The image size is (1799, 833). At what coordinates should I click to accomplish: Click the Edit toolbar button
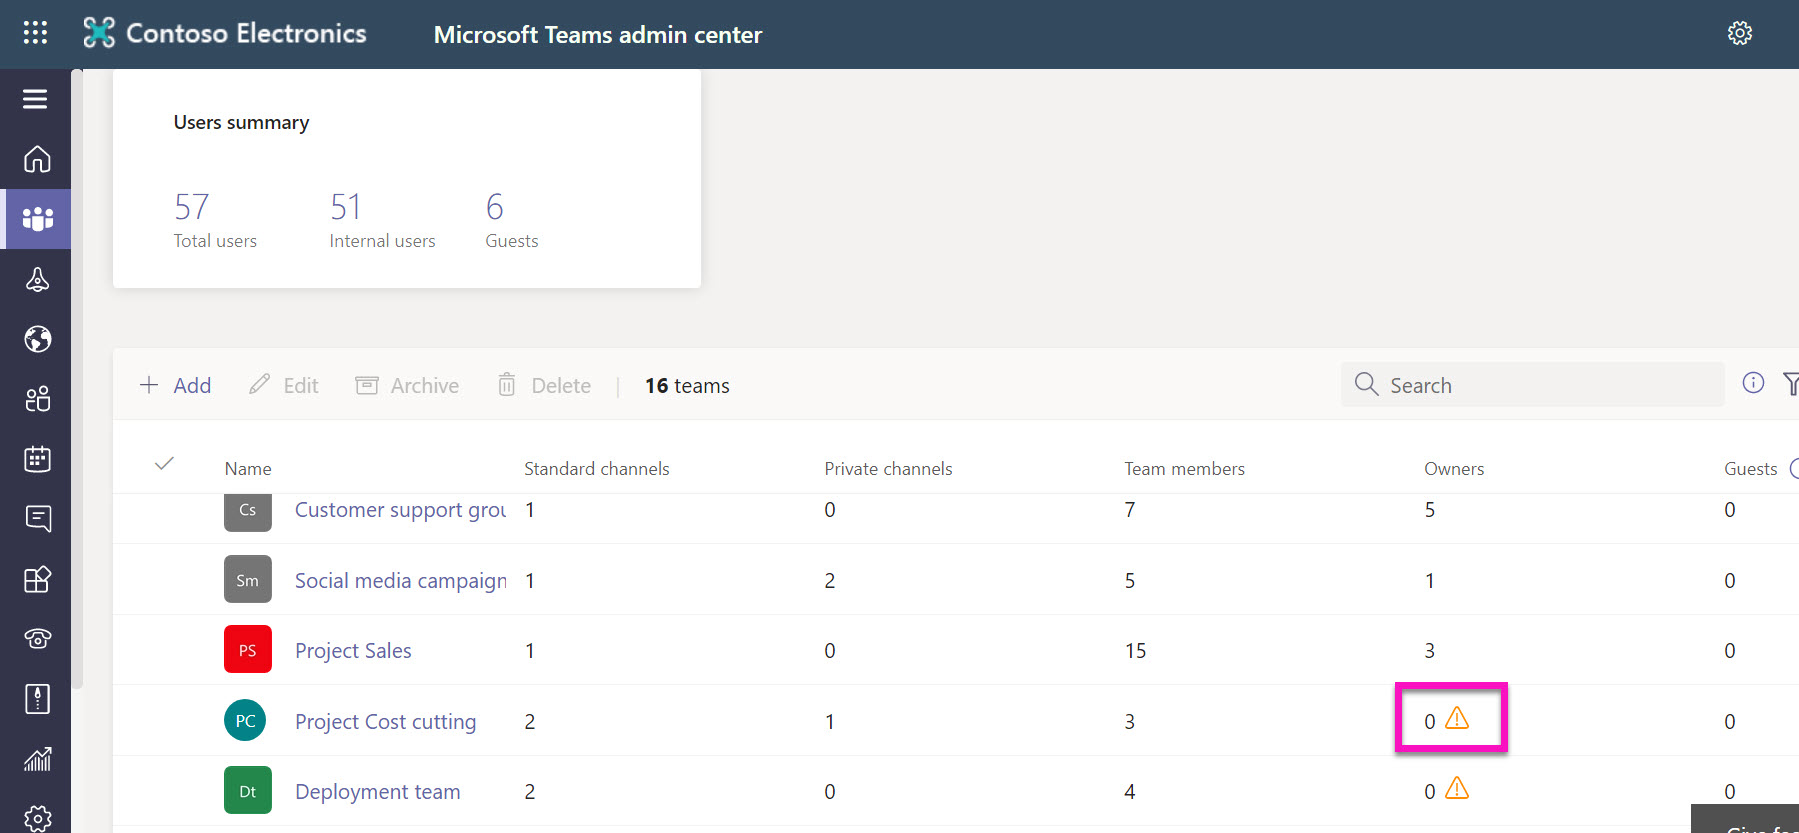pyautogui.click(x=284, y=386)
